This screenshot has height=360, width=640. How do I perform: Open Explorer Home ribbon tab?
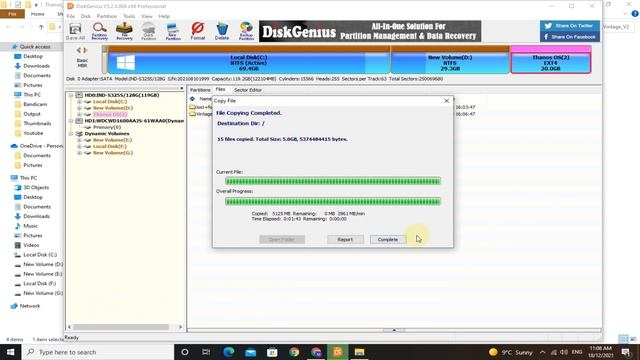[38, 14]
